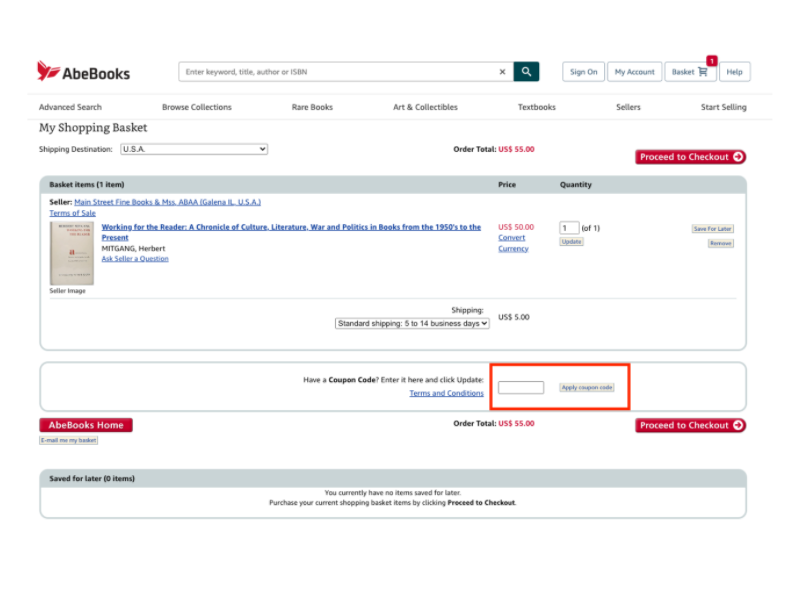Screen dimensions: 800x600
Task: Click Save For Later button
Action: [713, 229]
